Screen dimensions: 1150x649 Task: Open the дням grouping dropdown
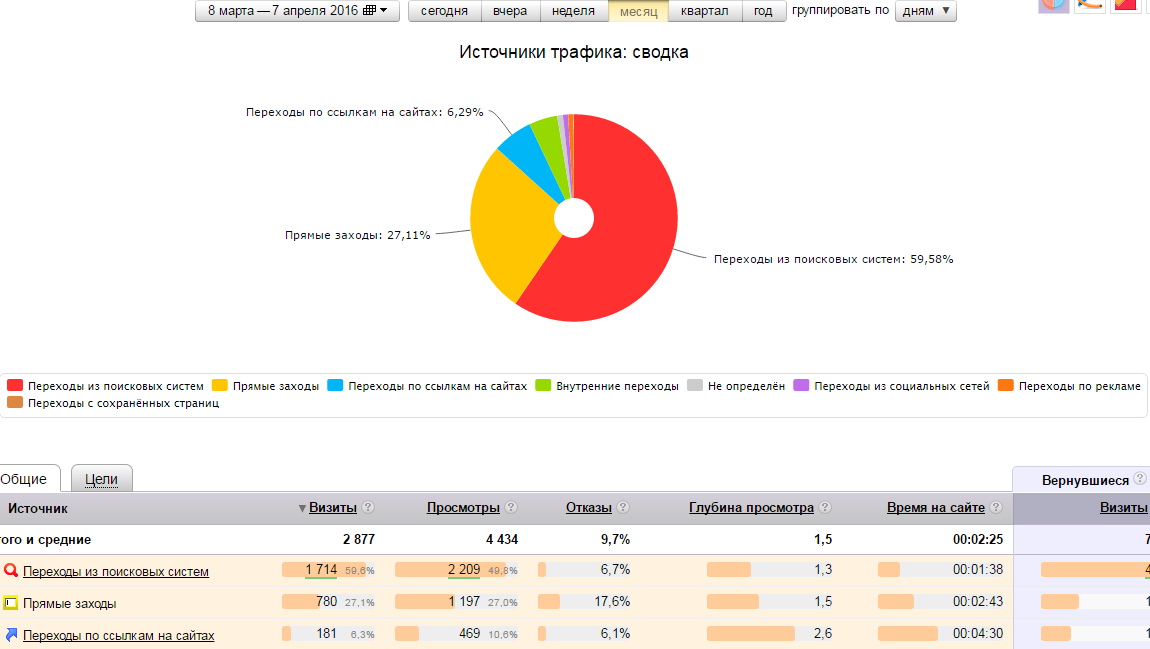tap(924, 11)
